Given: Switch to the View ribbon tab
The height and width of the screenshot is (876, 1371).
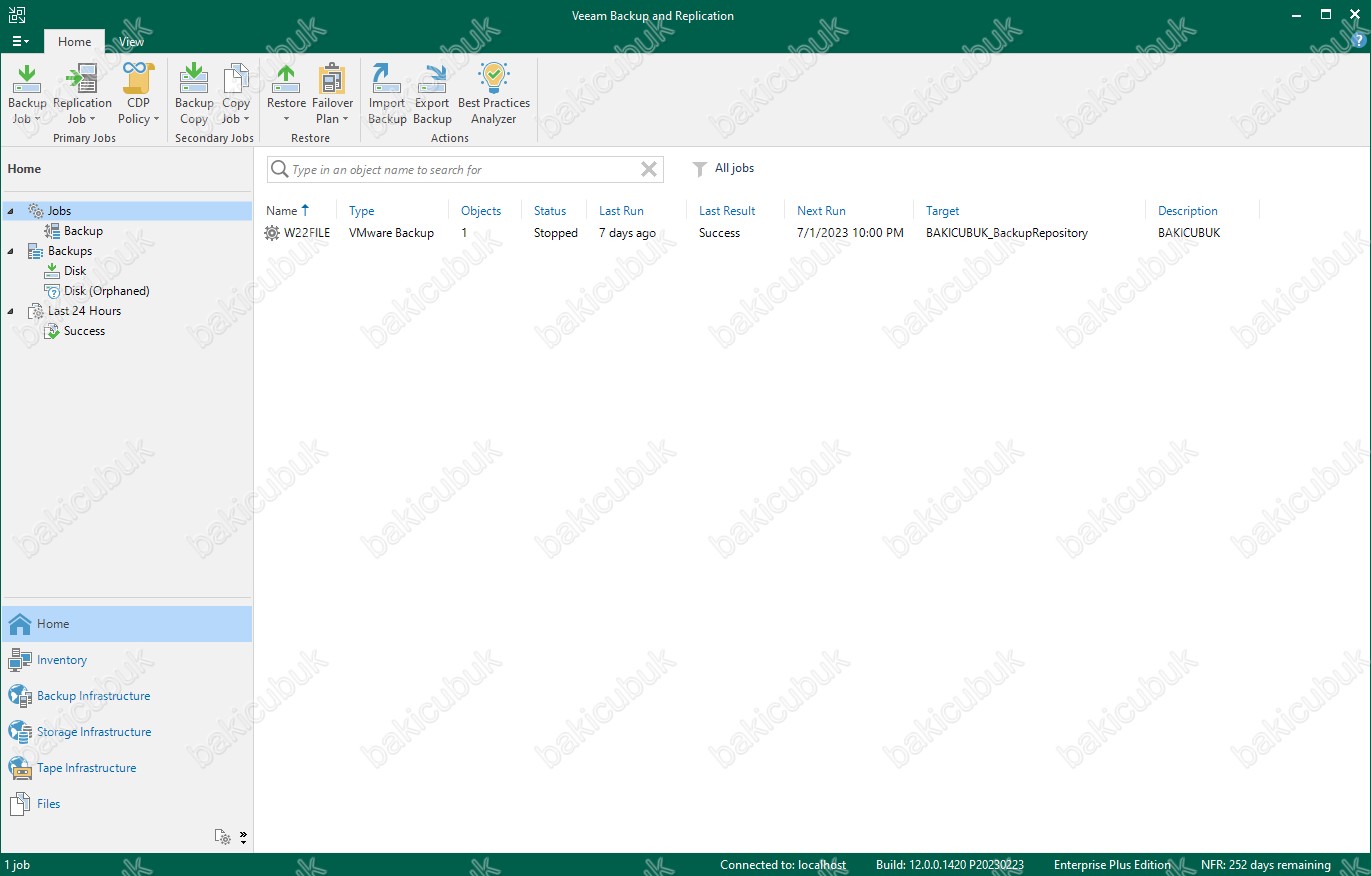Looking at the screenshot, I should [131, 42].
